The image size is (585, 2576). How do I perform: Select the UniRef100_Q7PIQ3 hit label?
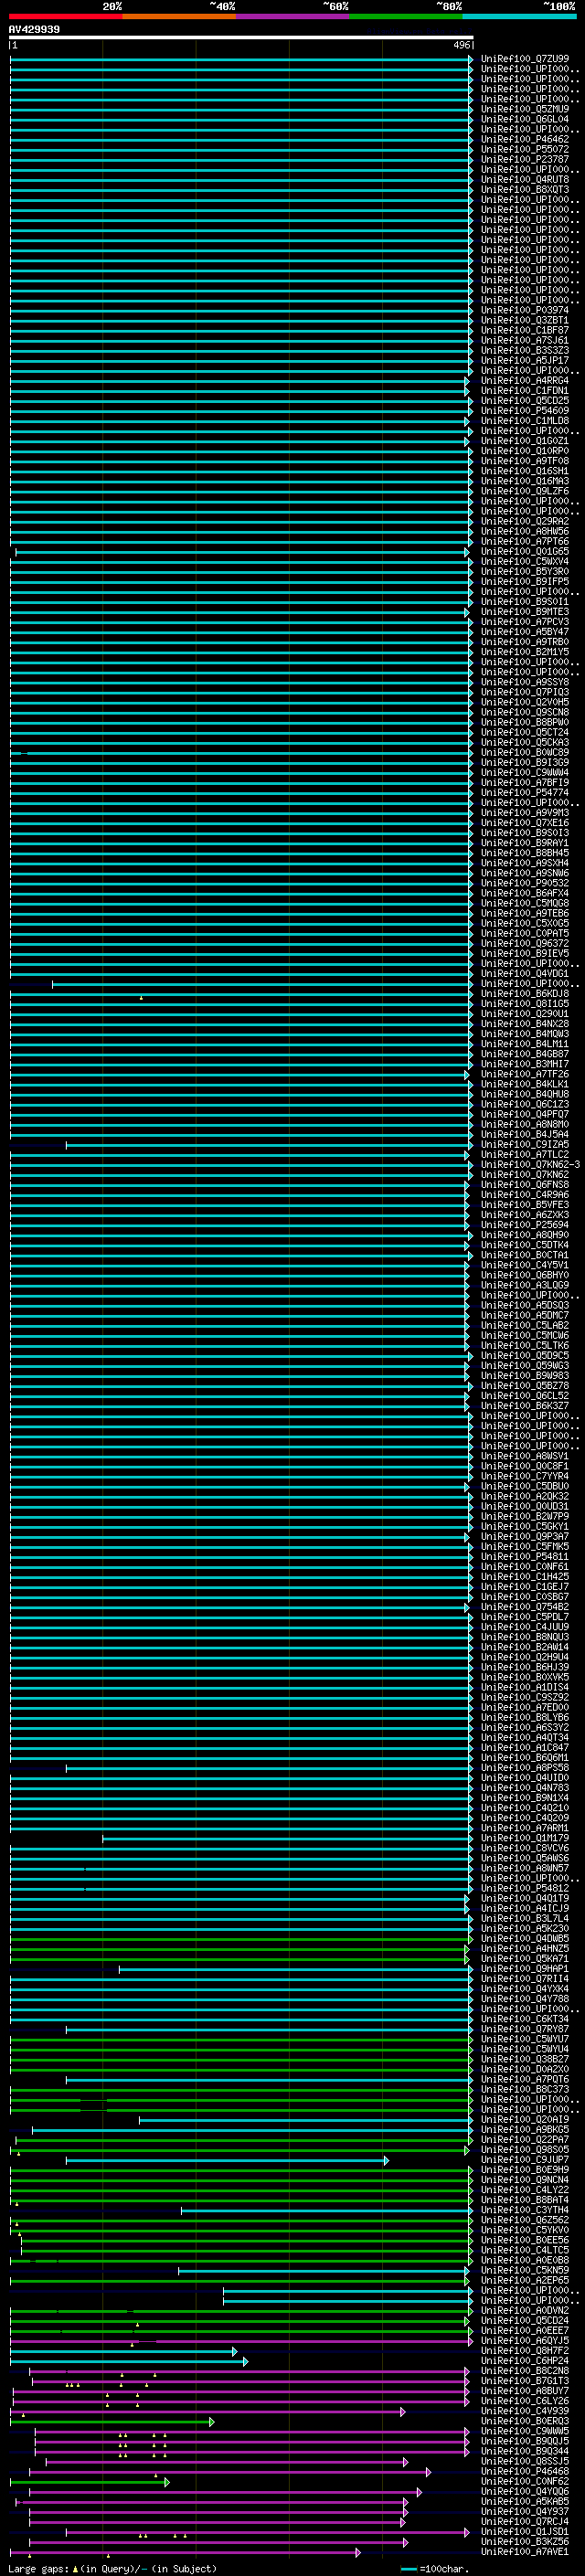tap(525, 692)
